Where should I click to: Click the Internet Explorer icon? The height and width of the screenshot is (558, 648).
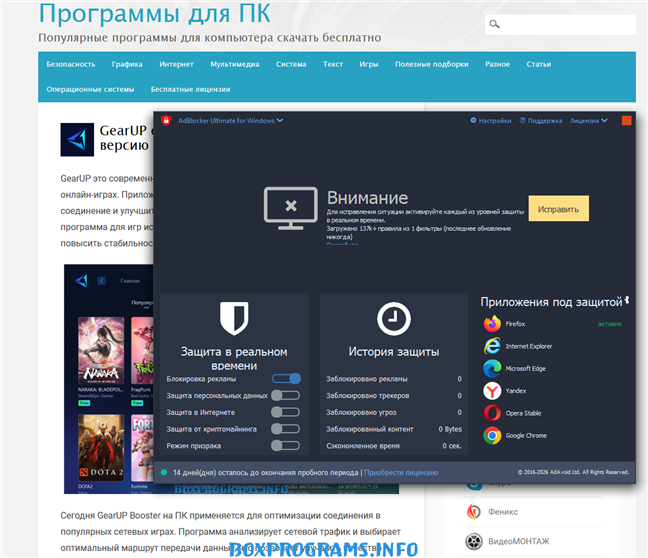click(492, 346)
